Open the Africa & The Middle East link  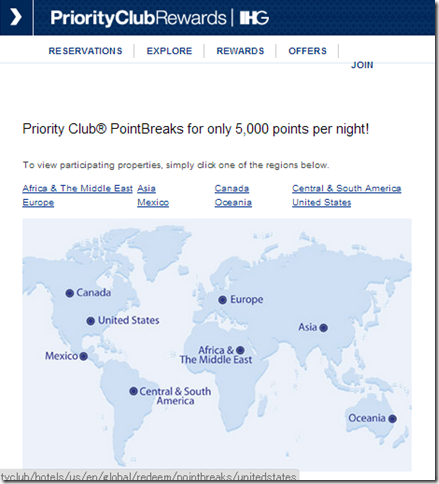77,189
